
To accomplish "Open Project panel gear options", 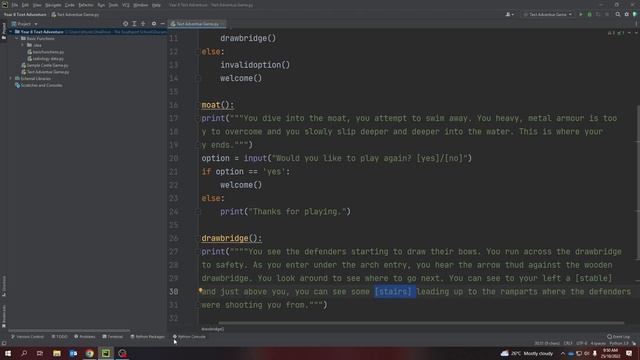I will coord(154,24).
